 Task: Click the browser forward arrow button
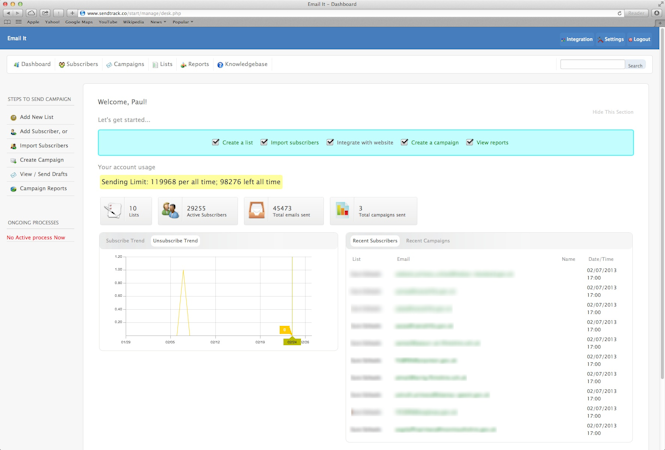[17, 13]
